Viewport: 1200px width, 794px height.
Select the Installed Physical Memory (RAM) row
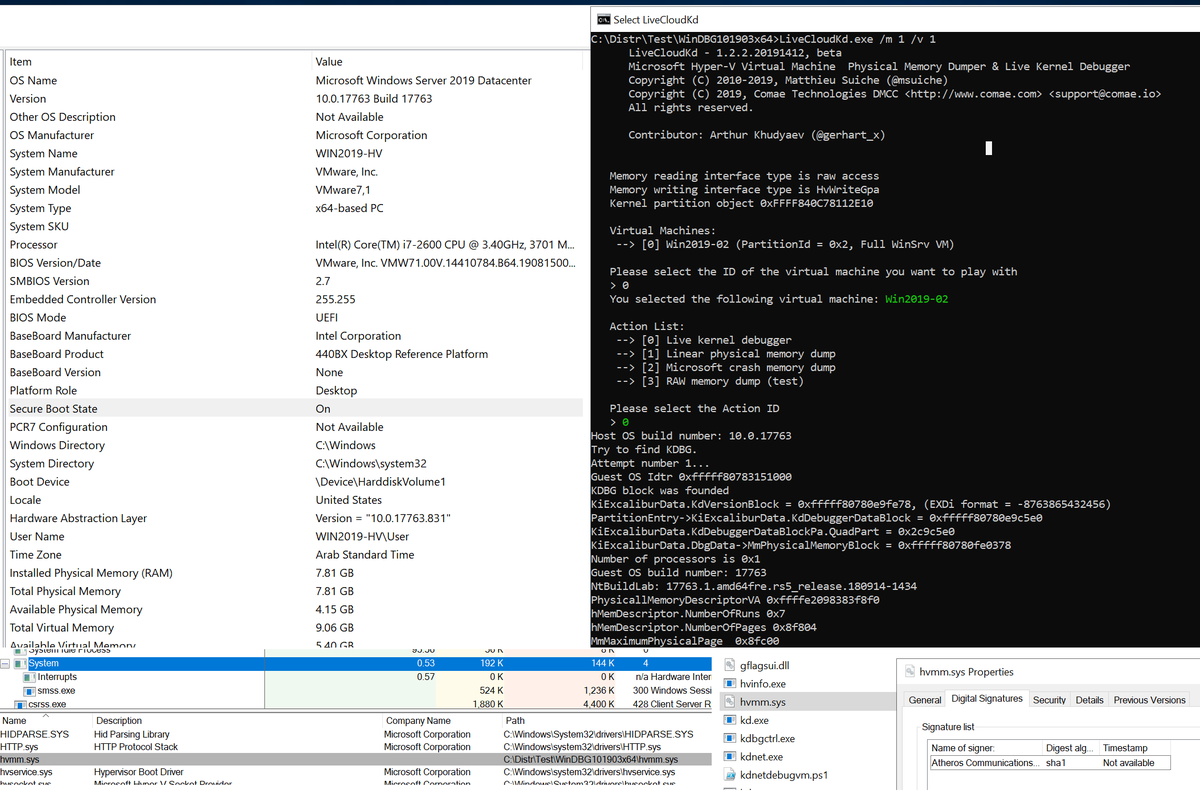(x=294, y=573)
